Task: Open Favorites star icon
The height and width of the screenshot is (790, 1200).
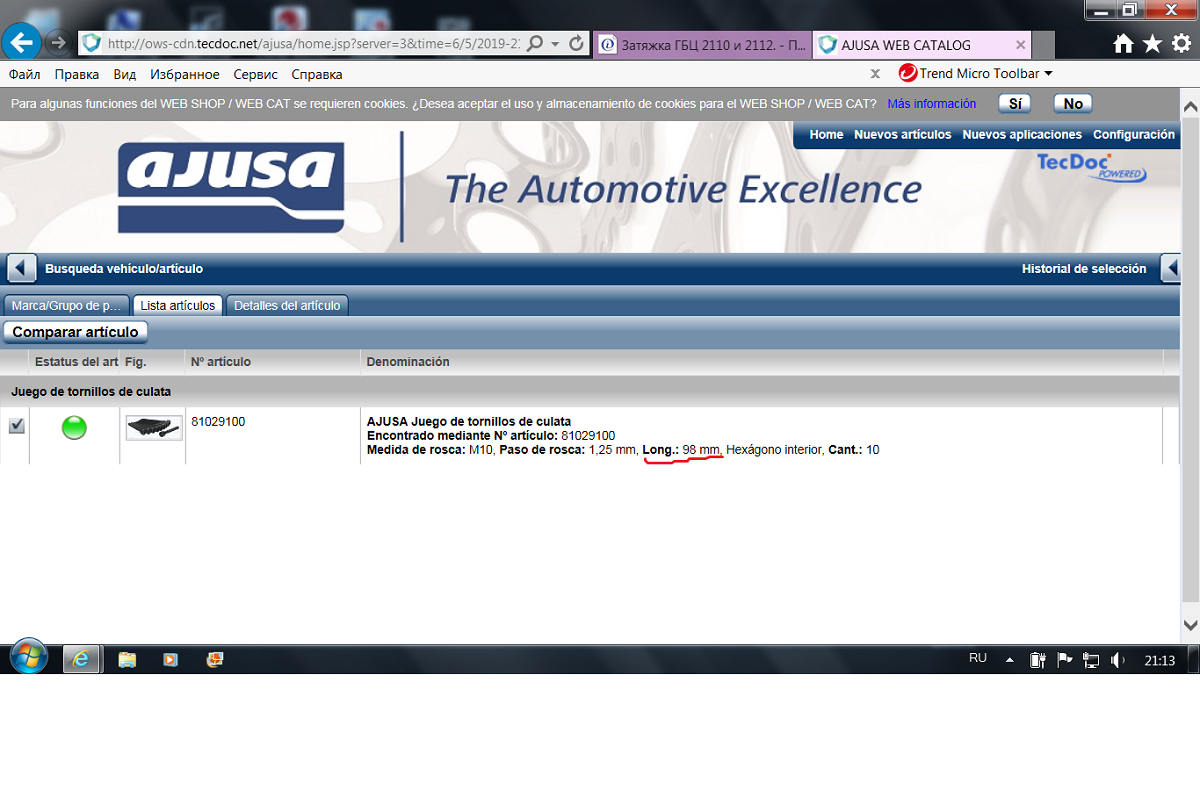Action: click(x=1153, y=43)
